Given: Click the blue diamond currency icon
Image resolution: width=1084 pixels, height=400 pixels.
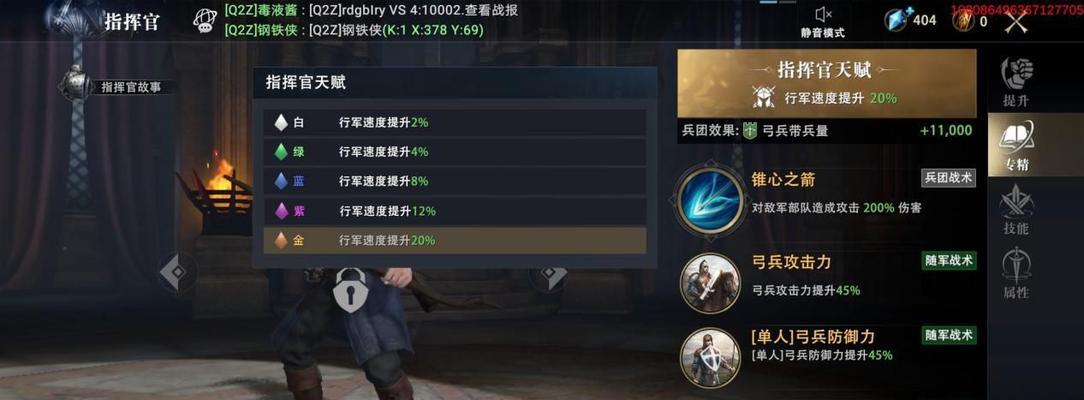Looking at the screenshot, I should point(897,19).
